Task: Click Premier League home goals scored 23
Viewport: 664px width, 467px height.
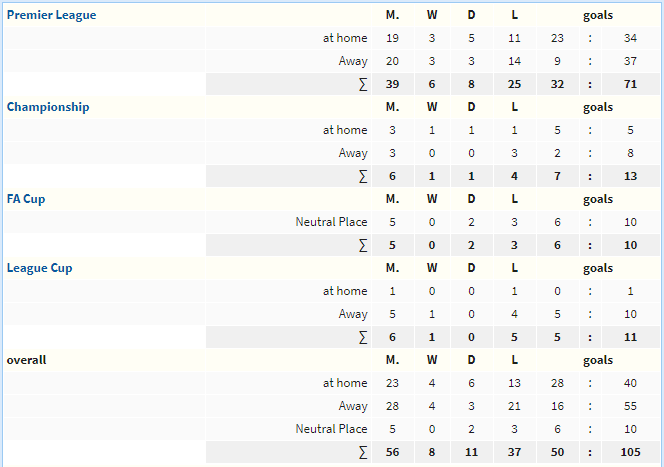Action: point(557,38)
